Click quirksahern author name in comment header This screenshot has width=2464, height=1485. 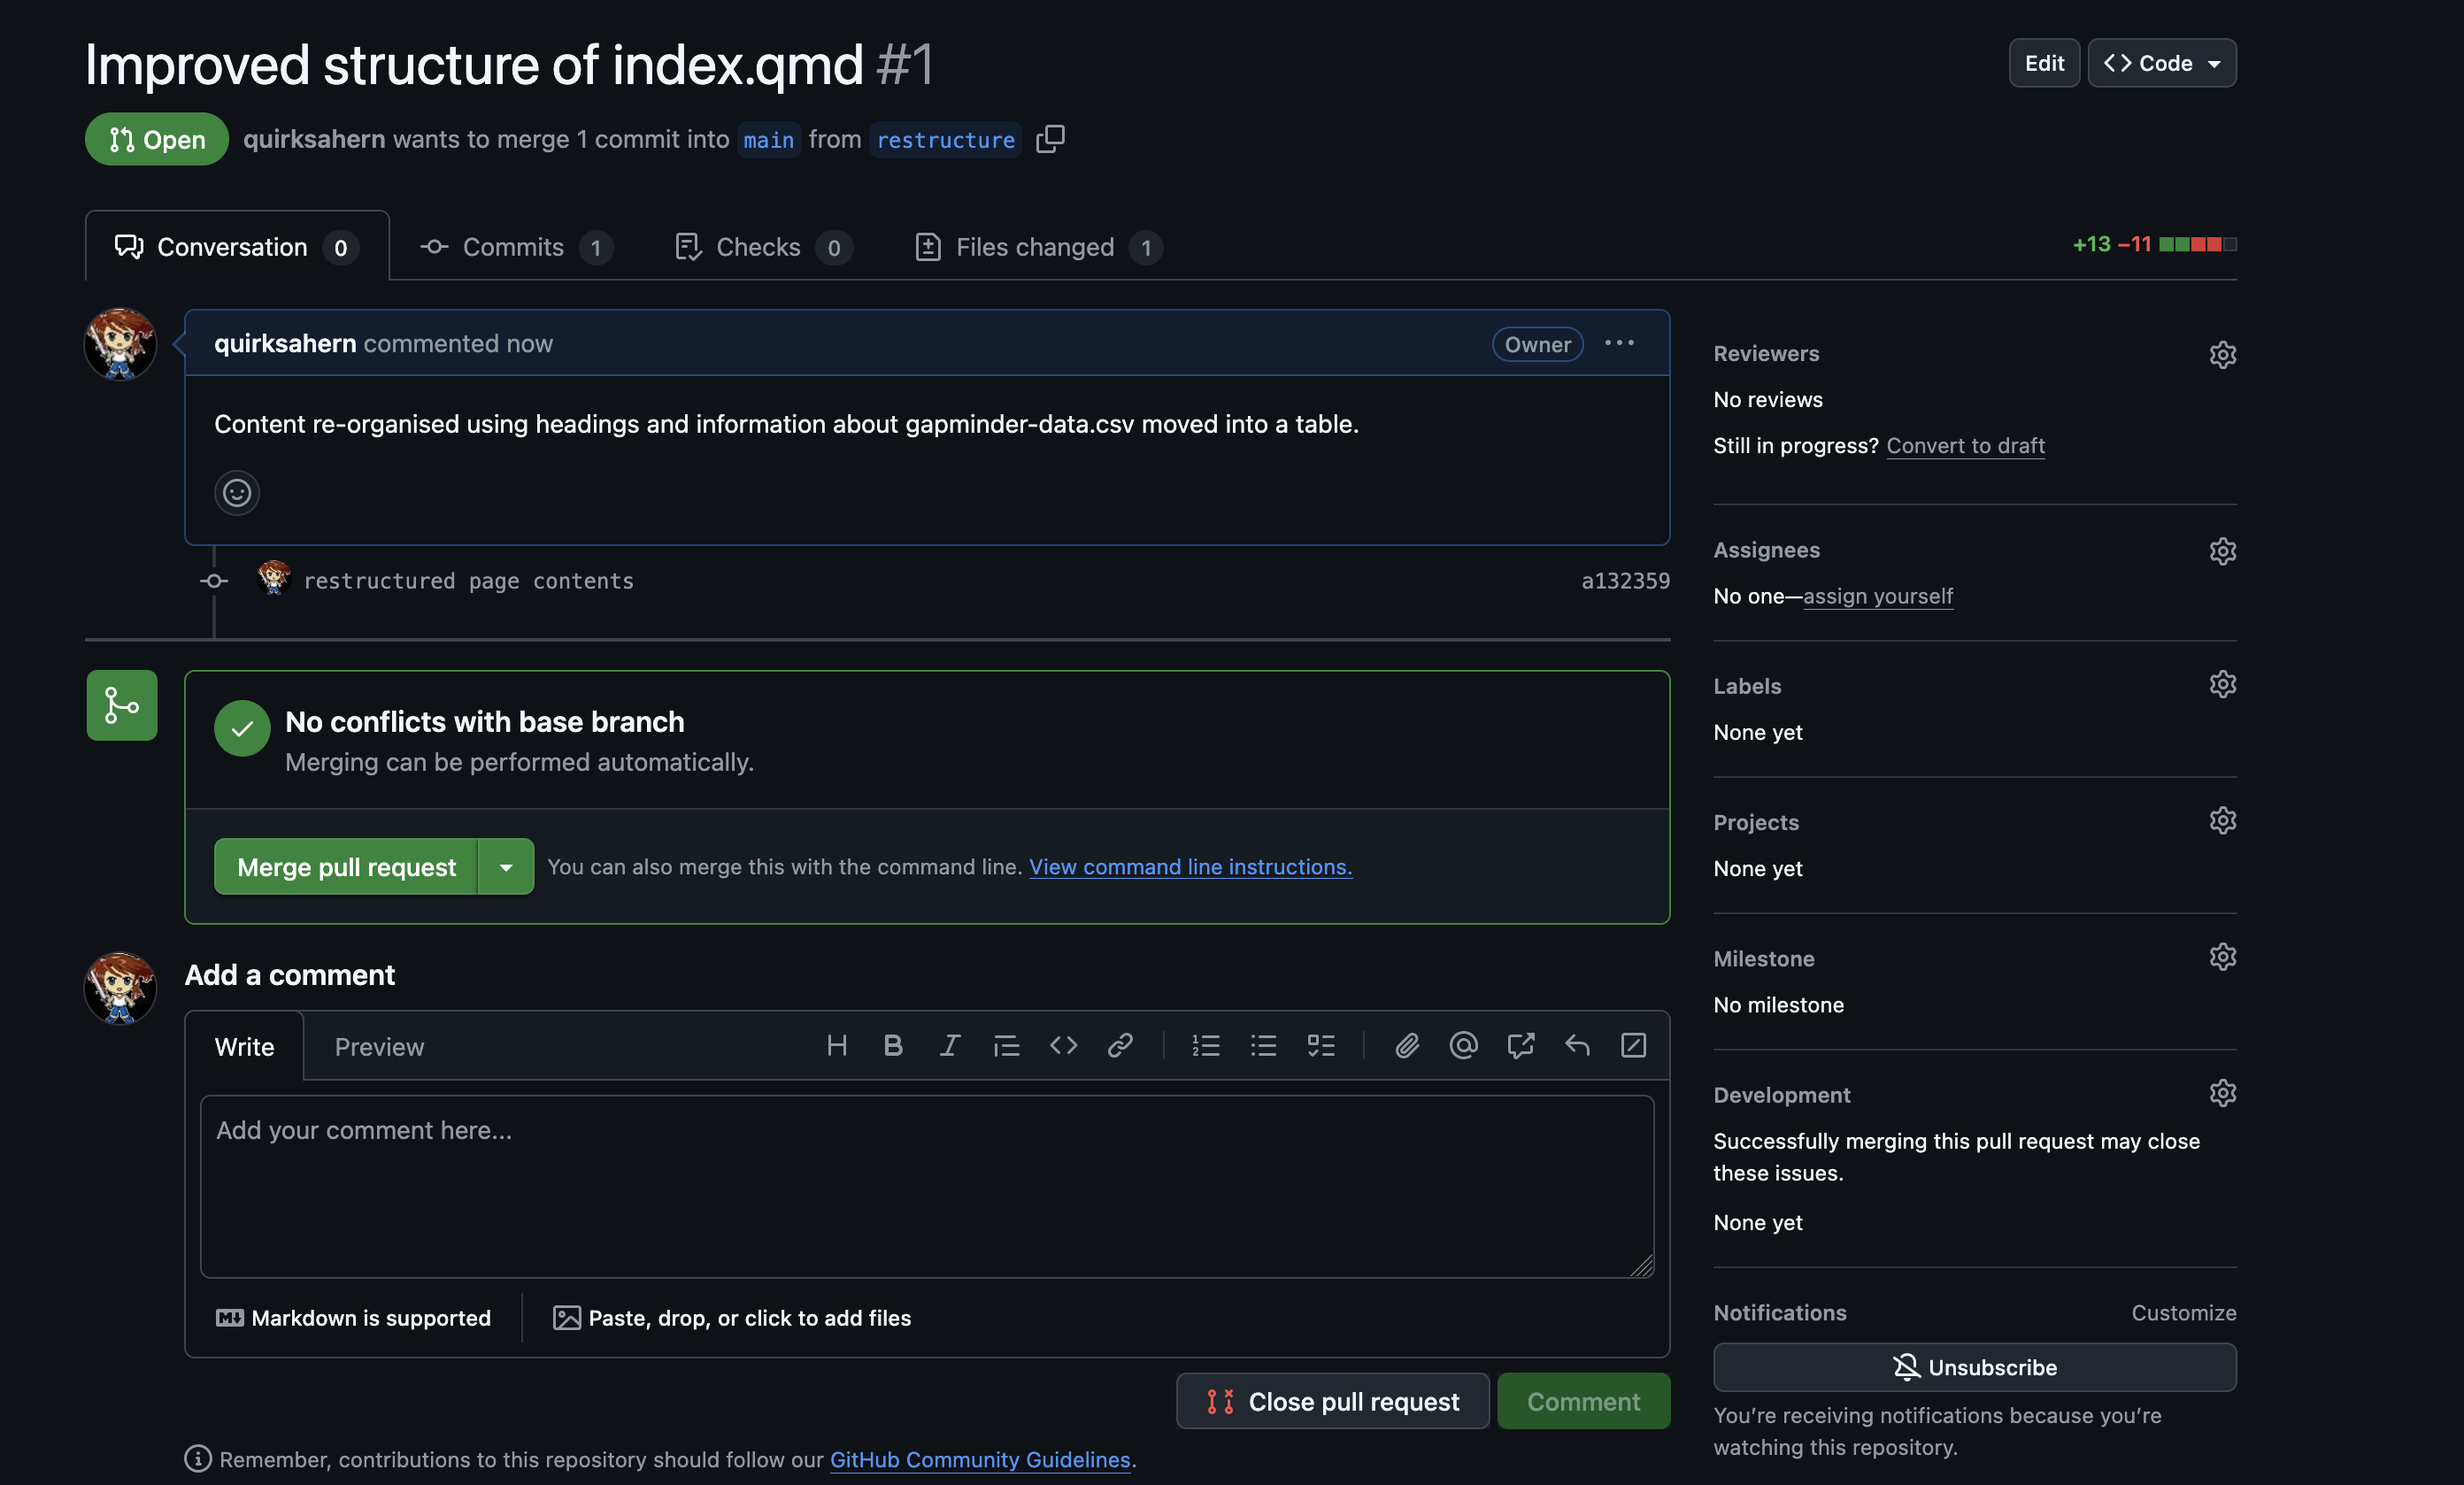pyautogui.click(x=285, y=343)
